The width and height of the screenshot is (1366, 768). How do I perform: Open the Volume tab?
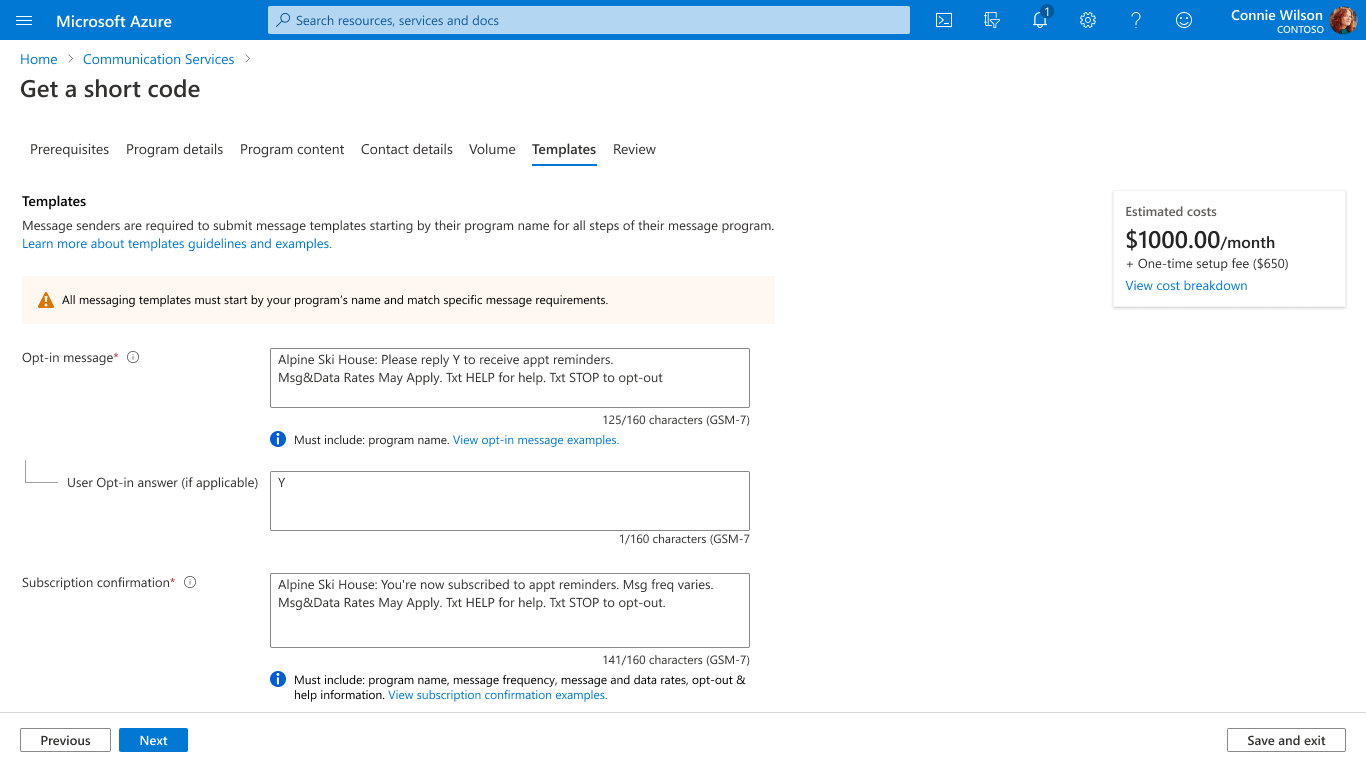[x=492, y=149]
